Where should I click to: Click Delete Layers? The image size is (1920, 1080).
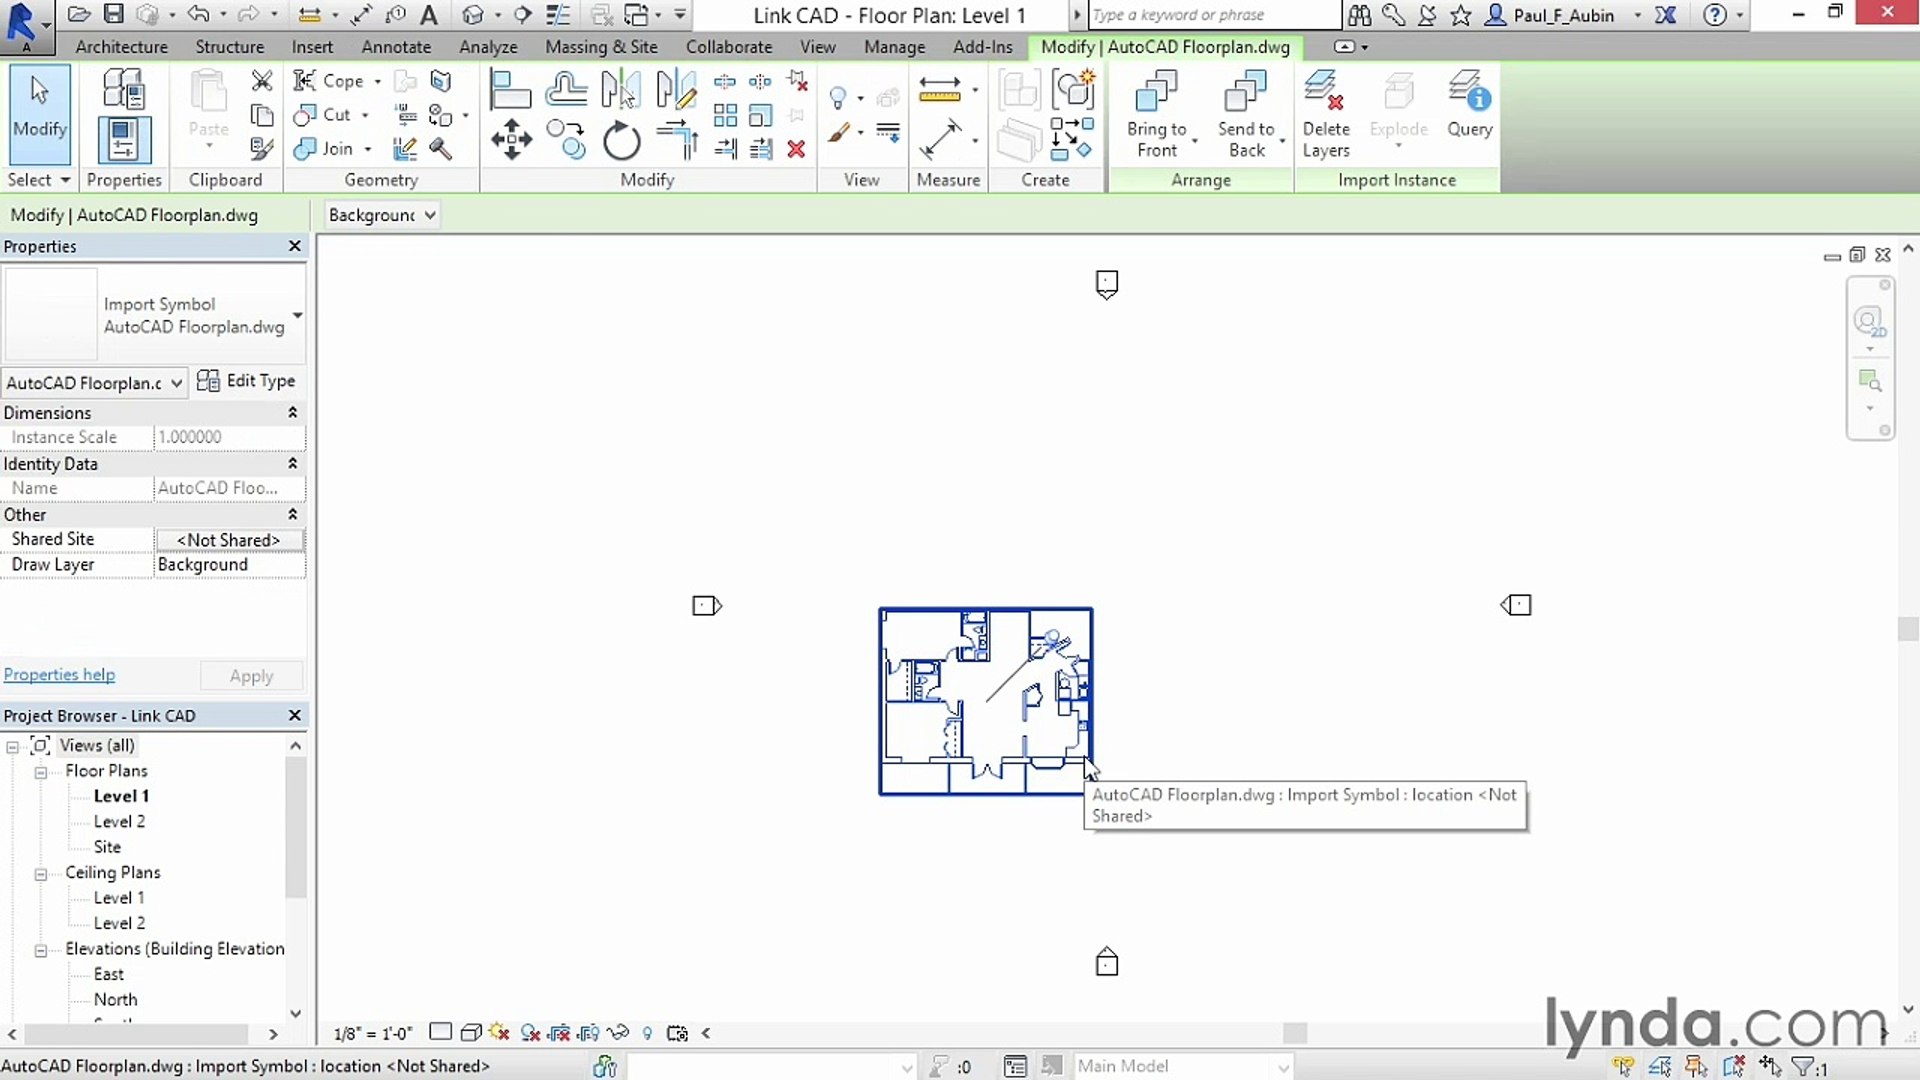point(1326,115)
